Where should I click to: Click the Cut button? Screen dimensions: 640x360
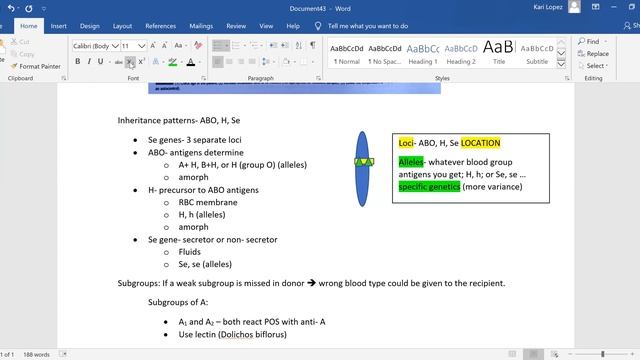pyautogui.click(x=20, y=42)
